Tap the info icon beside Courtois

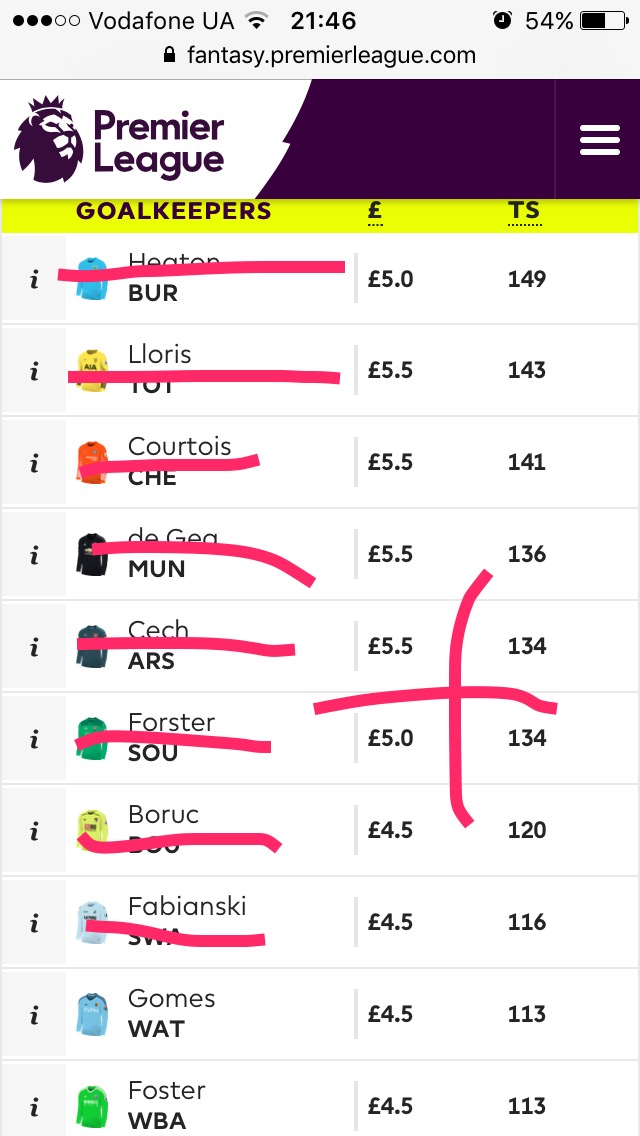(33, 462)
